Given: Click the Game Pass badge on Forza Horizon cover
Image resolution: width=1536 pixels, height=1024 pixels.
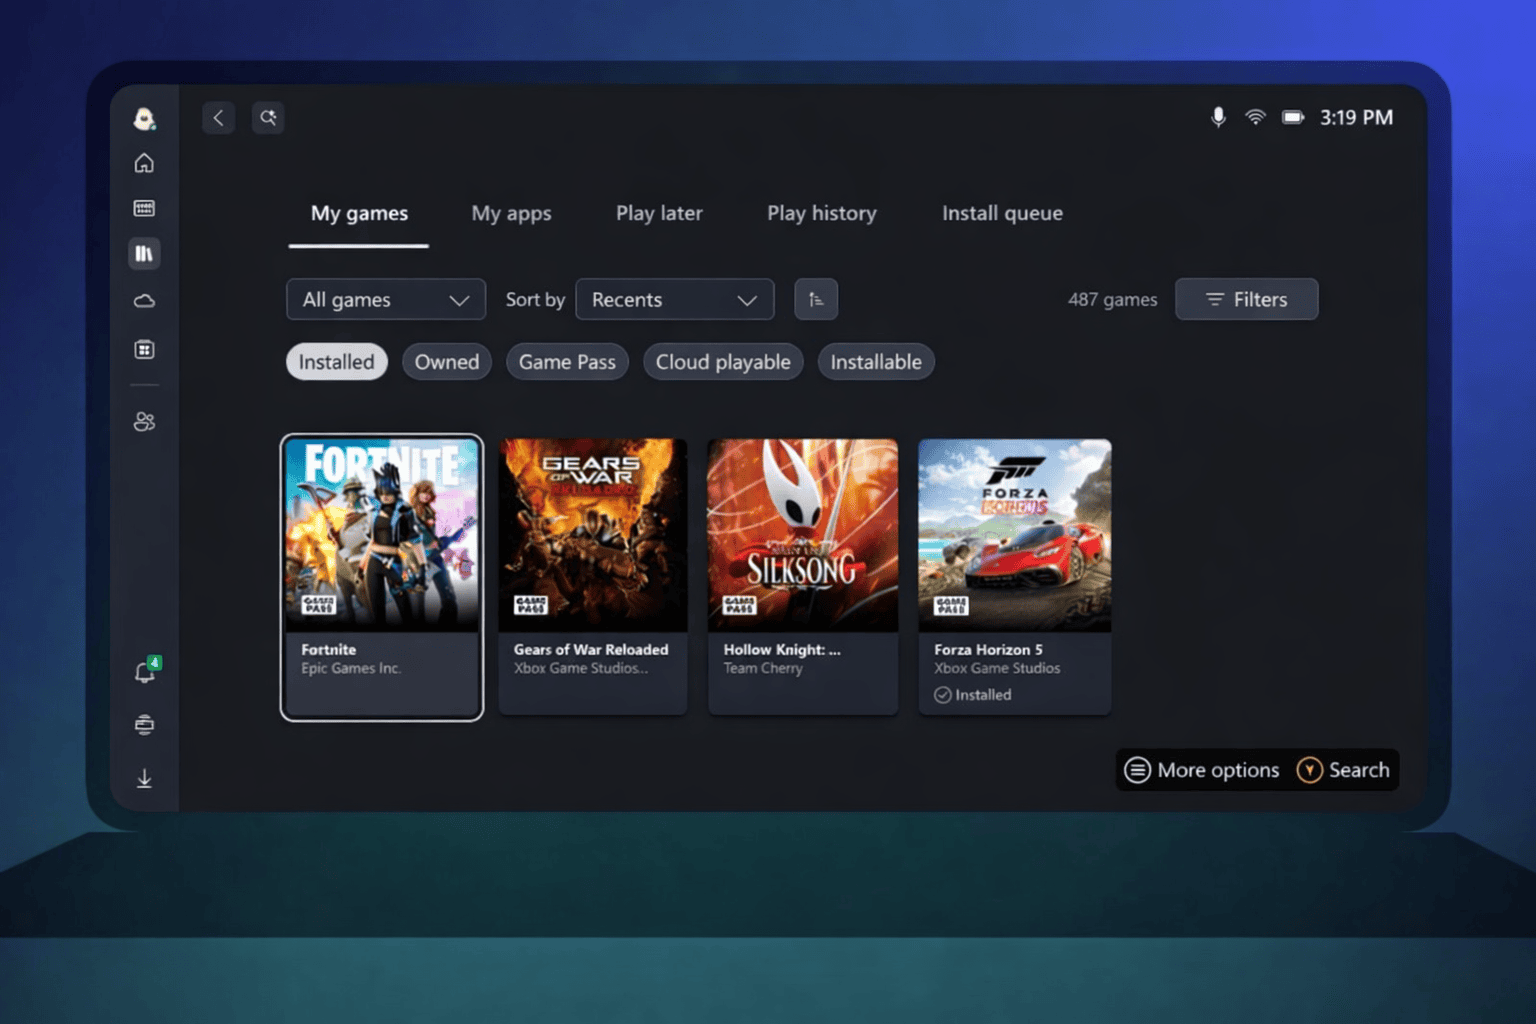Looking at the screenshot, I should (x=951, y=604).
